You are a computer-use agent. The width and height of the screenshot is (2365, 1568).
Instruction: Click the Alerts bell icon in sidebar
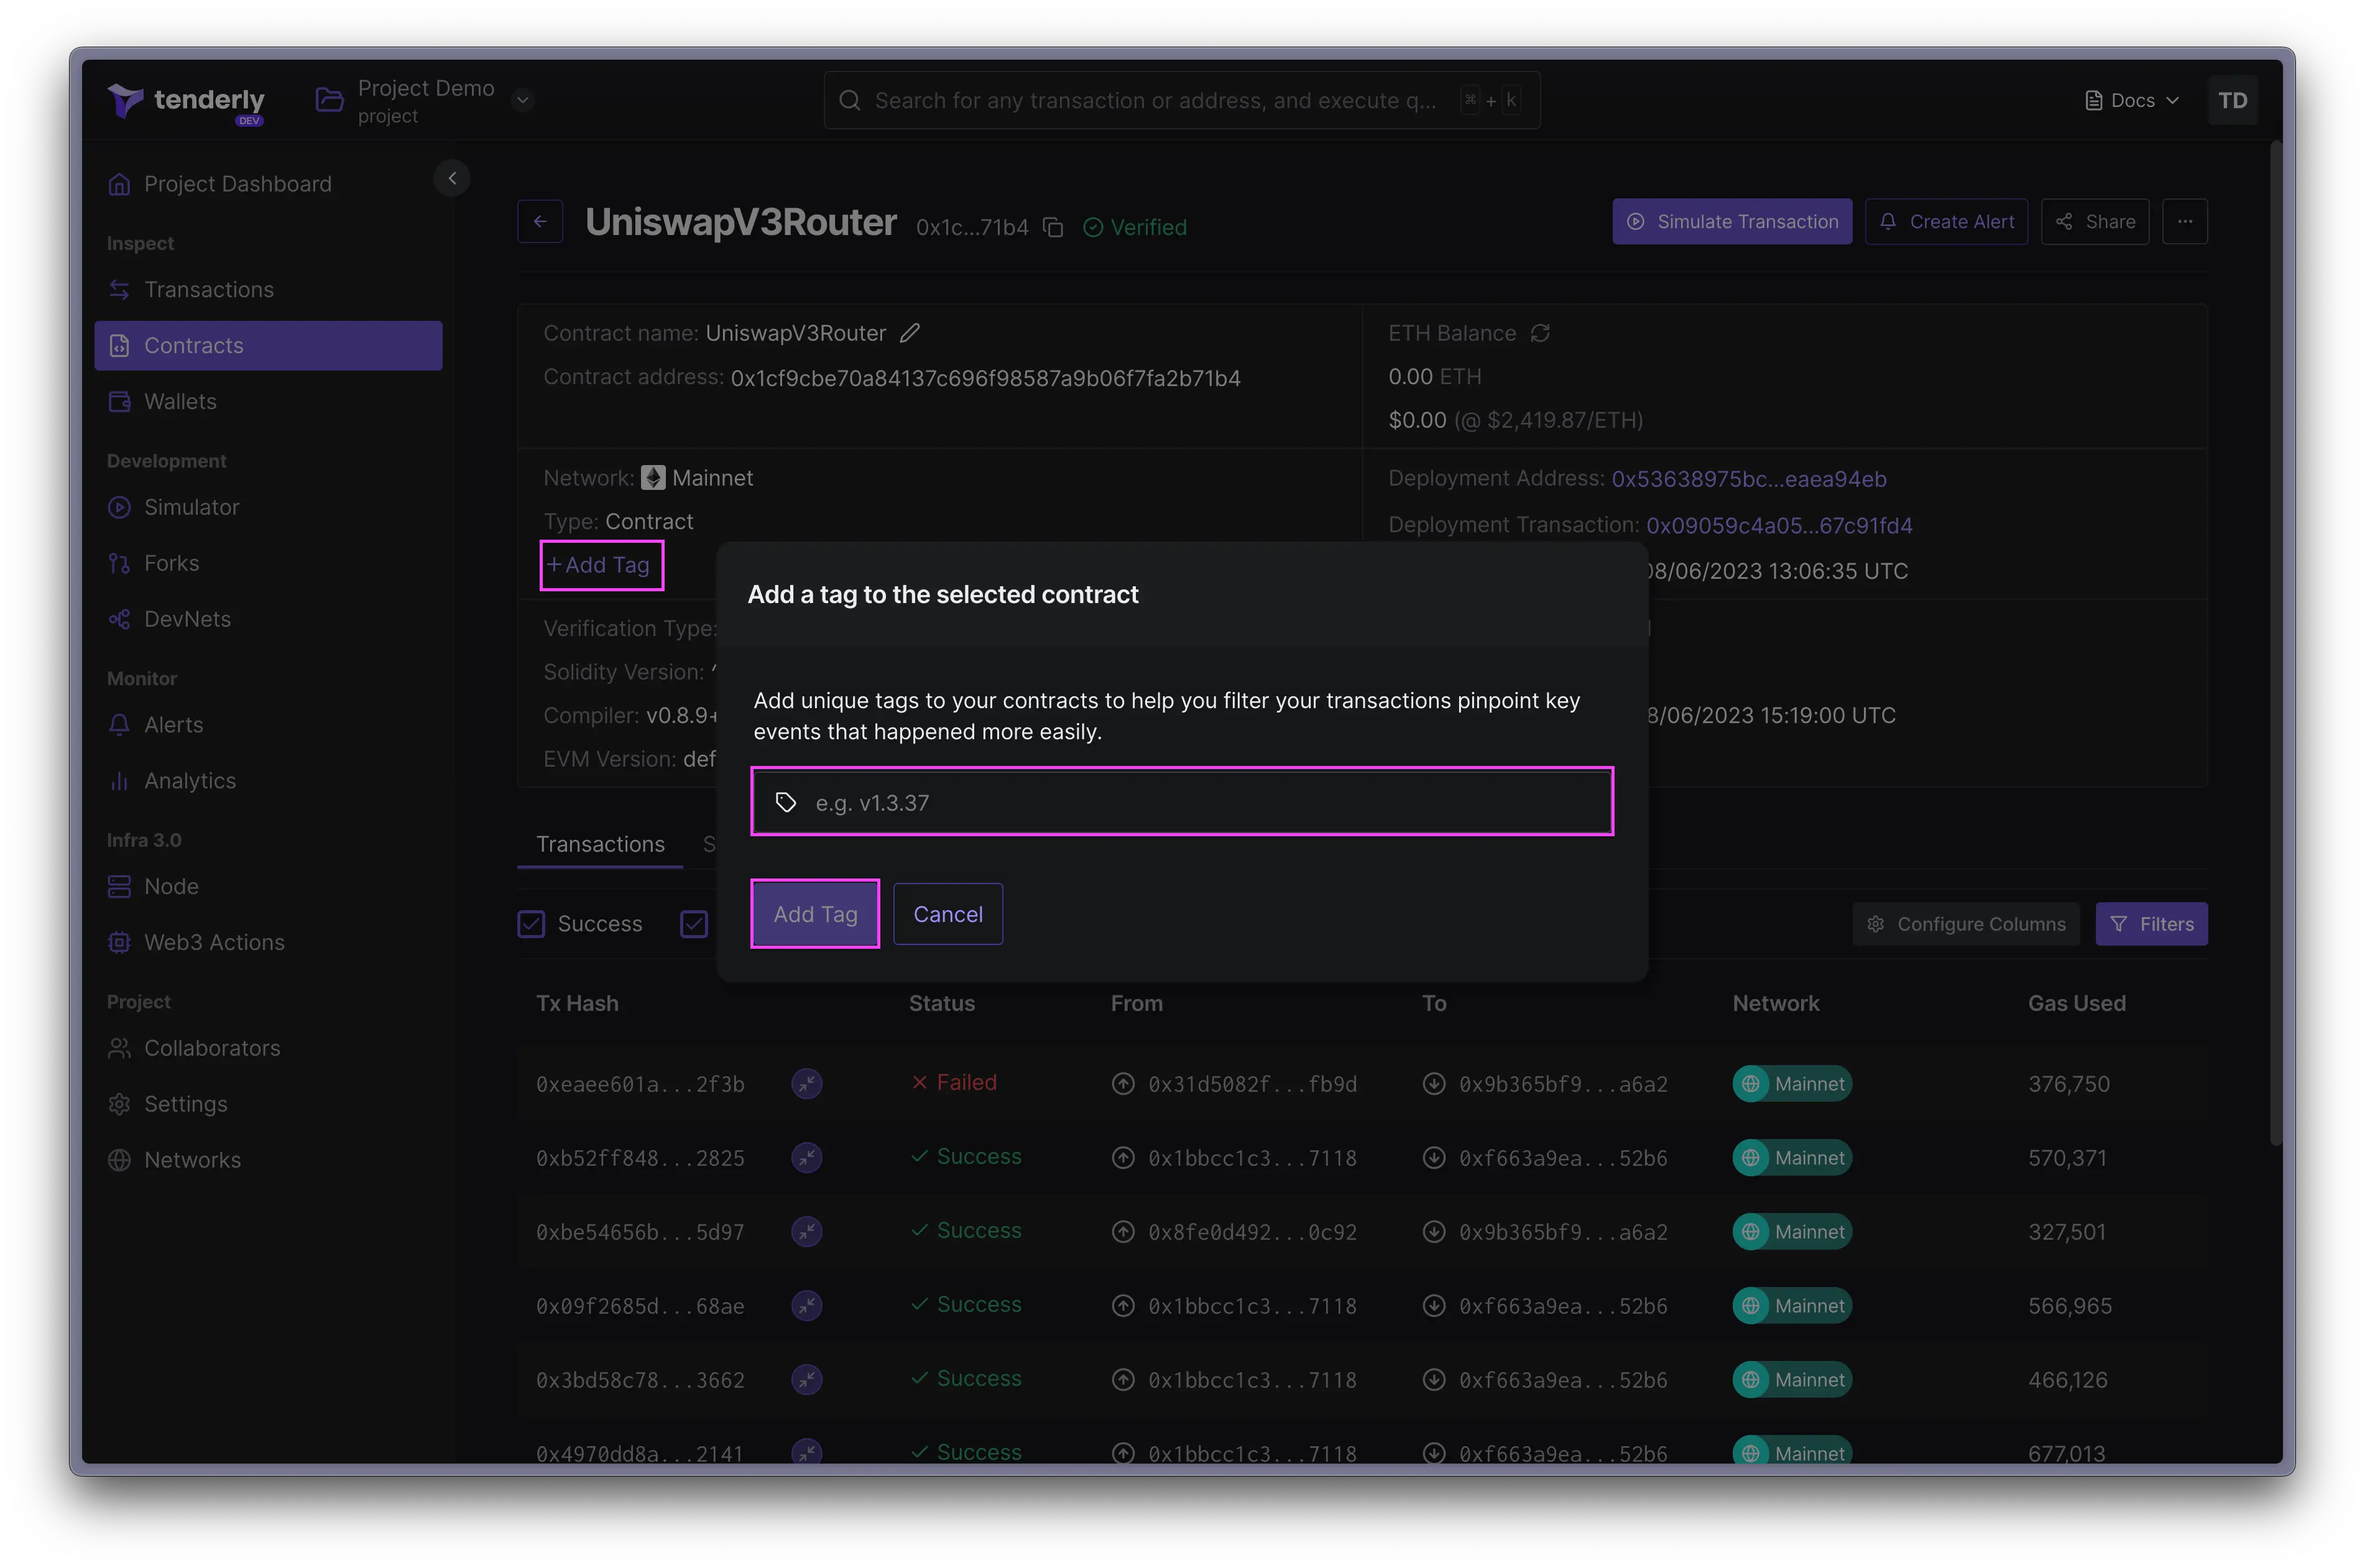pos(119,724)
